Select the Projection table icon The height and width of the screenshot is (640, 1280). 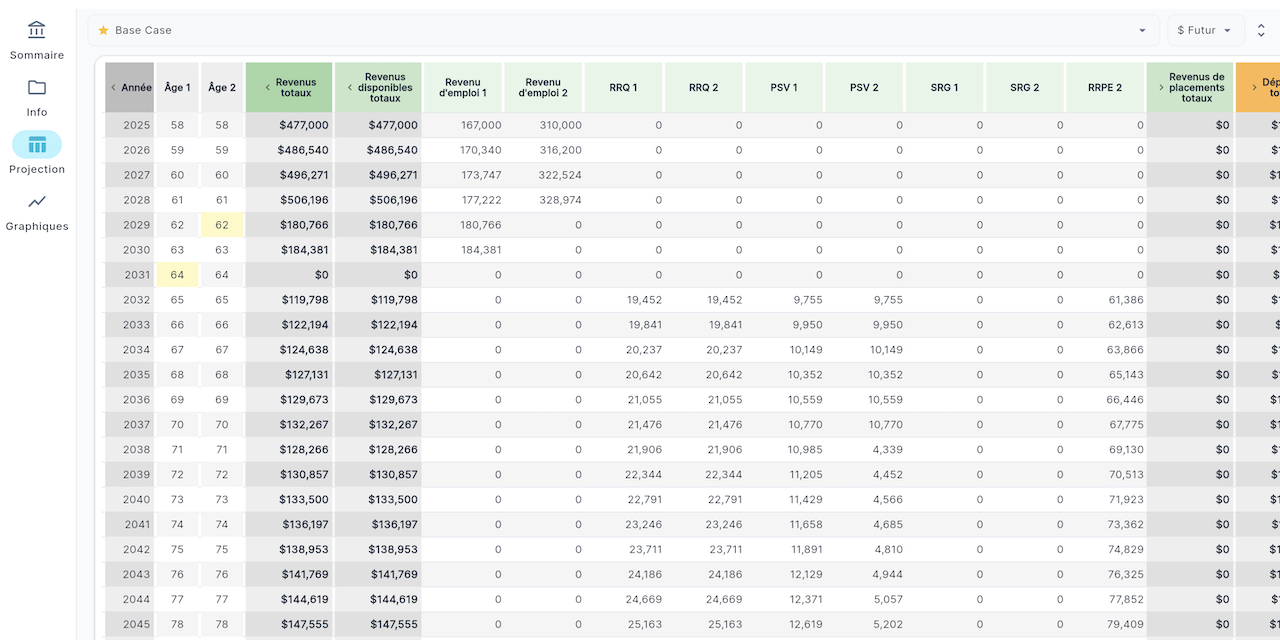coord(37,145)
